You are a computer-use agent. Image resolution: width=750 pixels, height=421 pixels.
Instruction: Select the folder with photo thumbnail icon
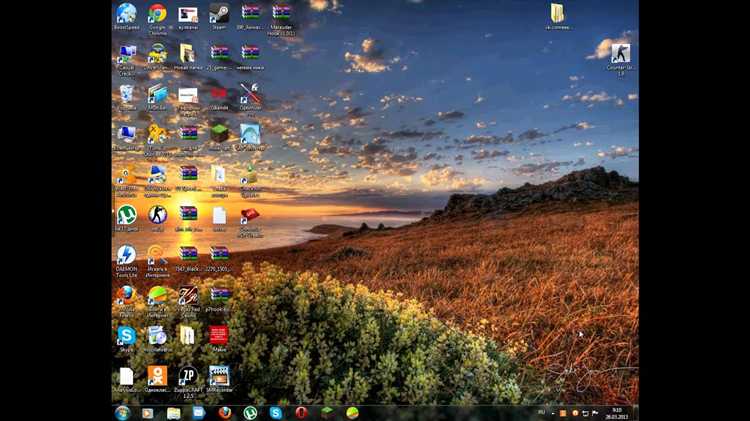tap(188, 55)
